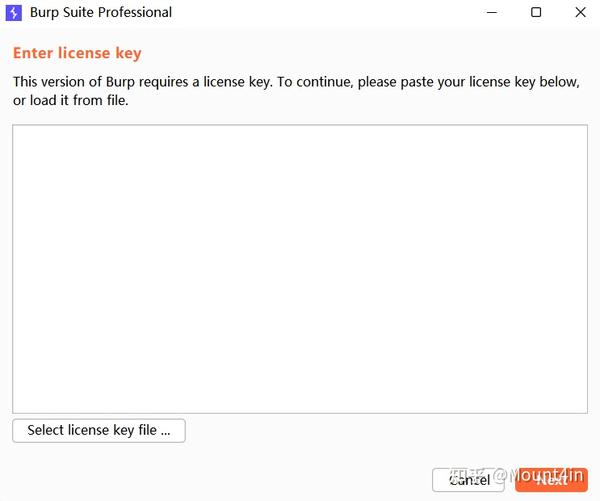This screenshot has height=501, width=600.
Task: Close the Burp Suite license dialog
Action: (x=581, y=13)
